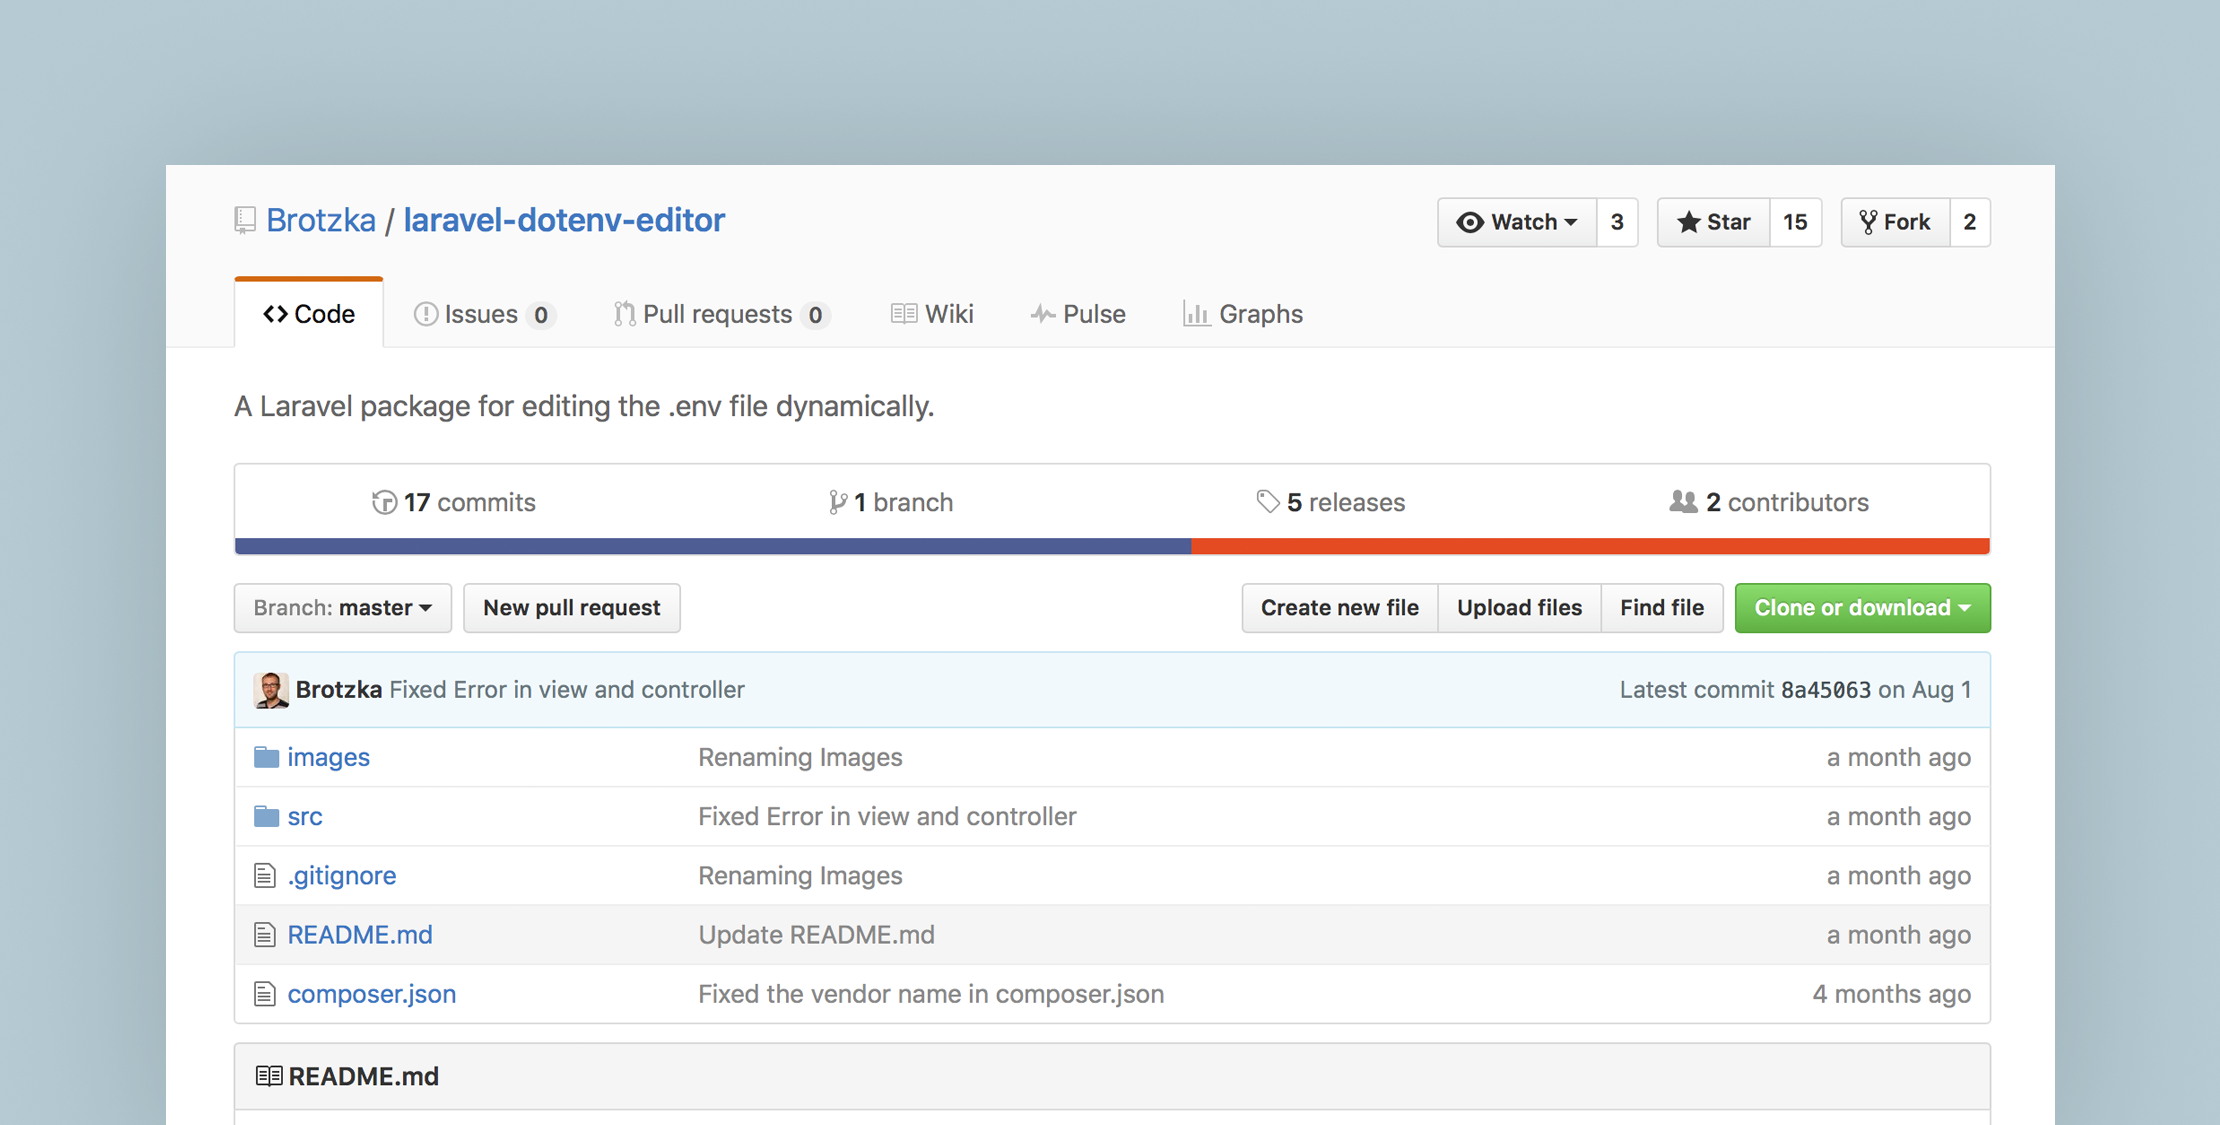Open the Watch notification dropdown
The height and width of the screenshot is (1125, 2220).
pyautogui.click(x=1571, y=222)
